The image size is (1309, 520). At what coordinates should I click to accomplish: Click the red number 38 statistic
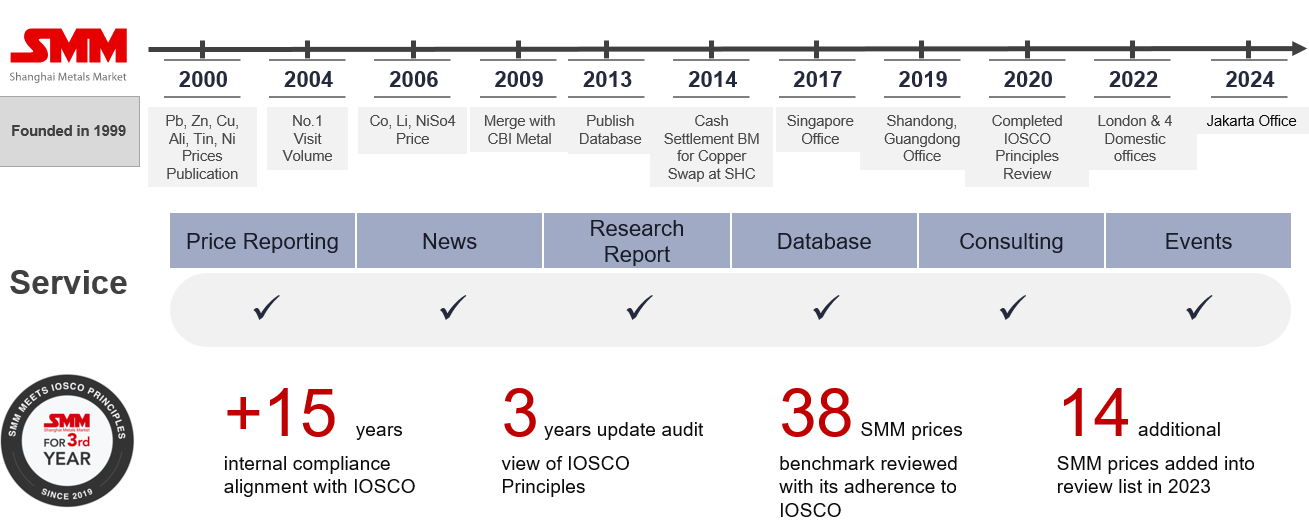[x=816, y=414]
